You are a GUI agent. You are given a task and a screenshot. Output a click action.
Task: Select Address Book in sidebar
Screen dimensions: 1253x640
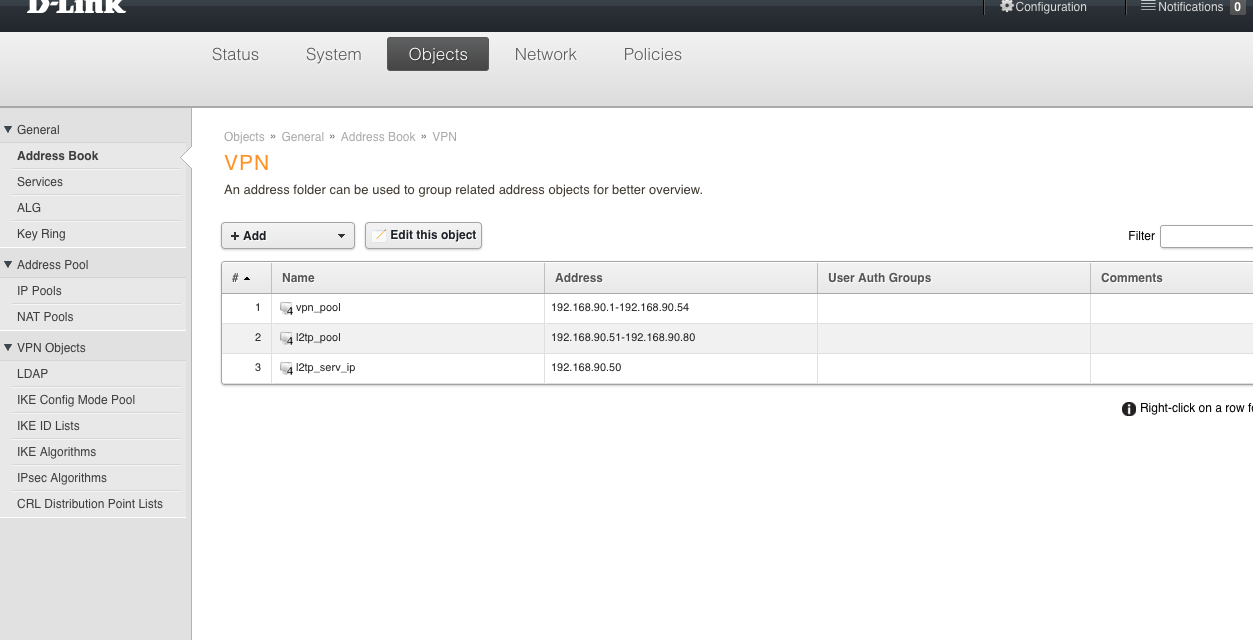(58, 156)
